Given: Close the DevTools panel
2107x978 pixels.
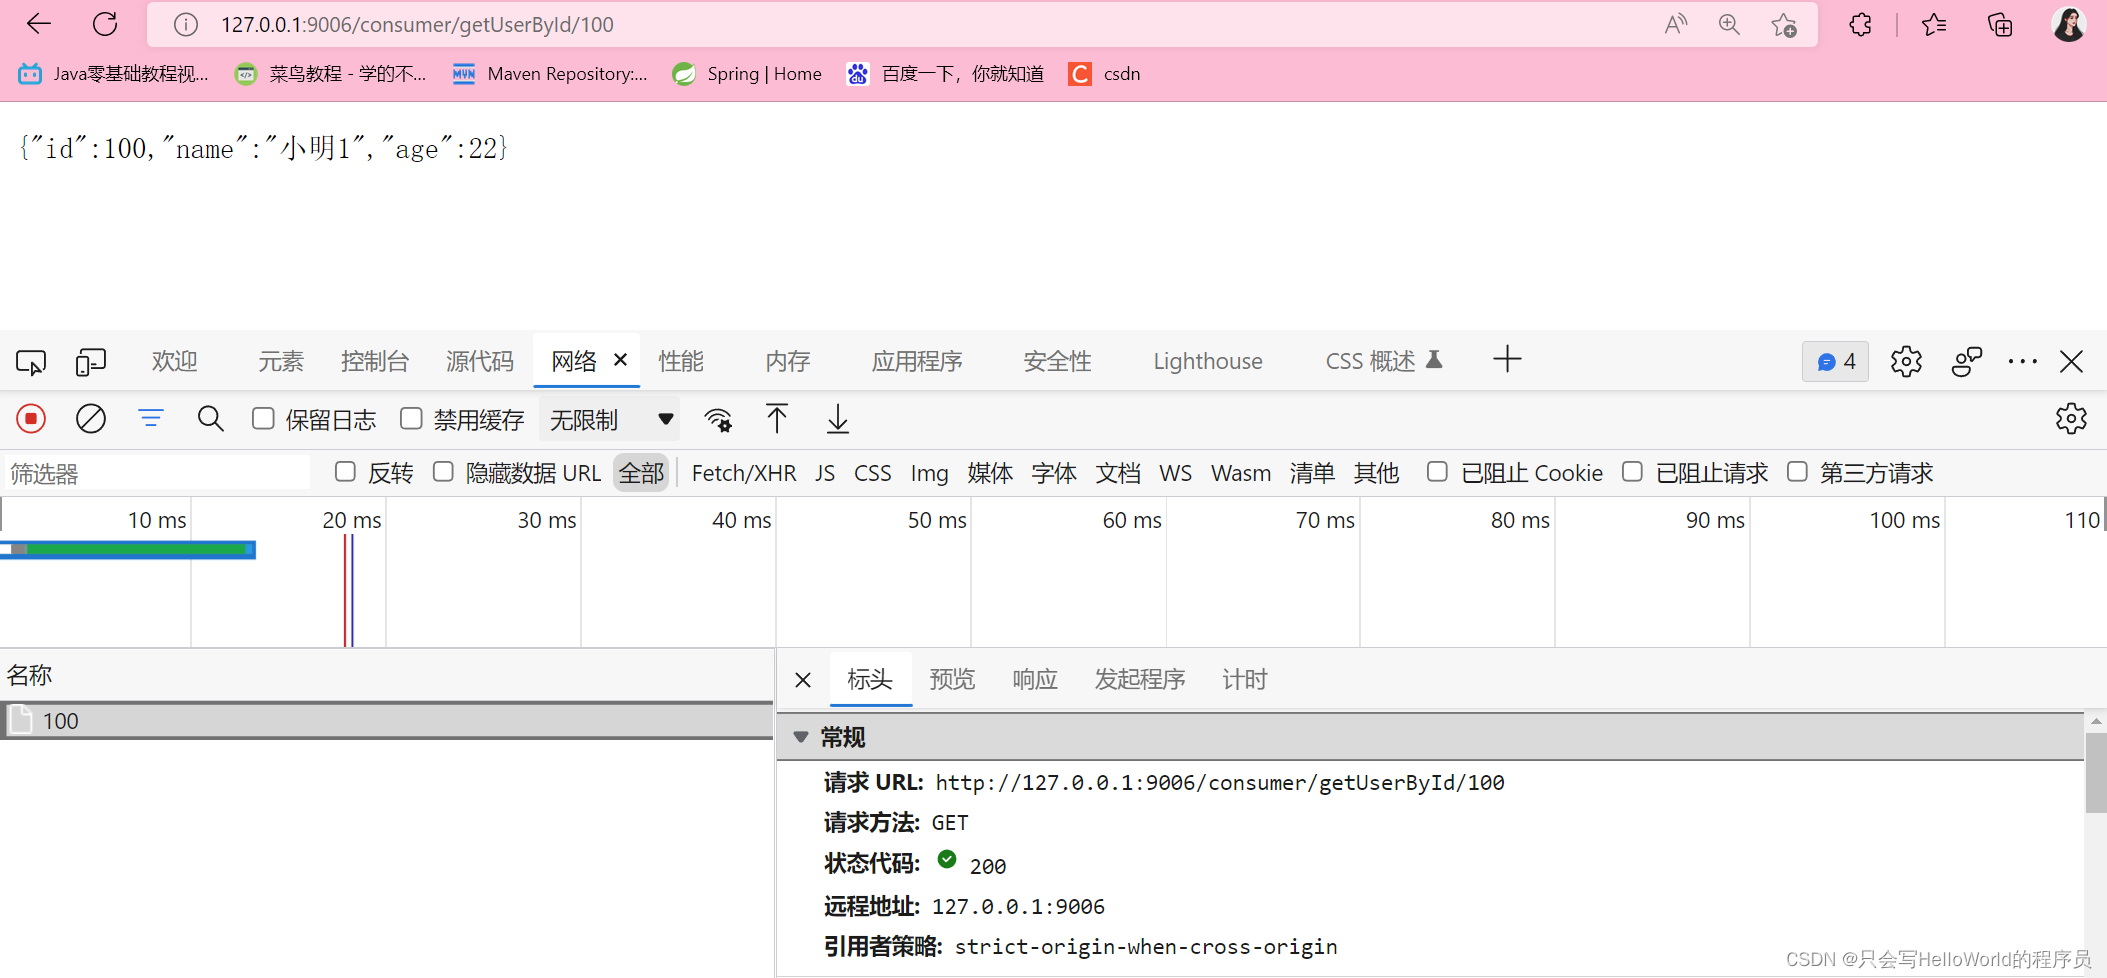Looking at the screenshot, I should coord(2072,362).
